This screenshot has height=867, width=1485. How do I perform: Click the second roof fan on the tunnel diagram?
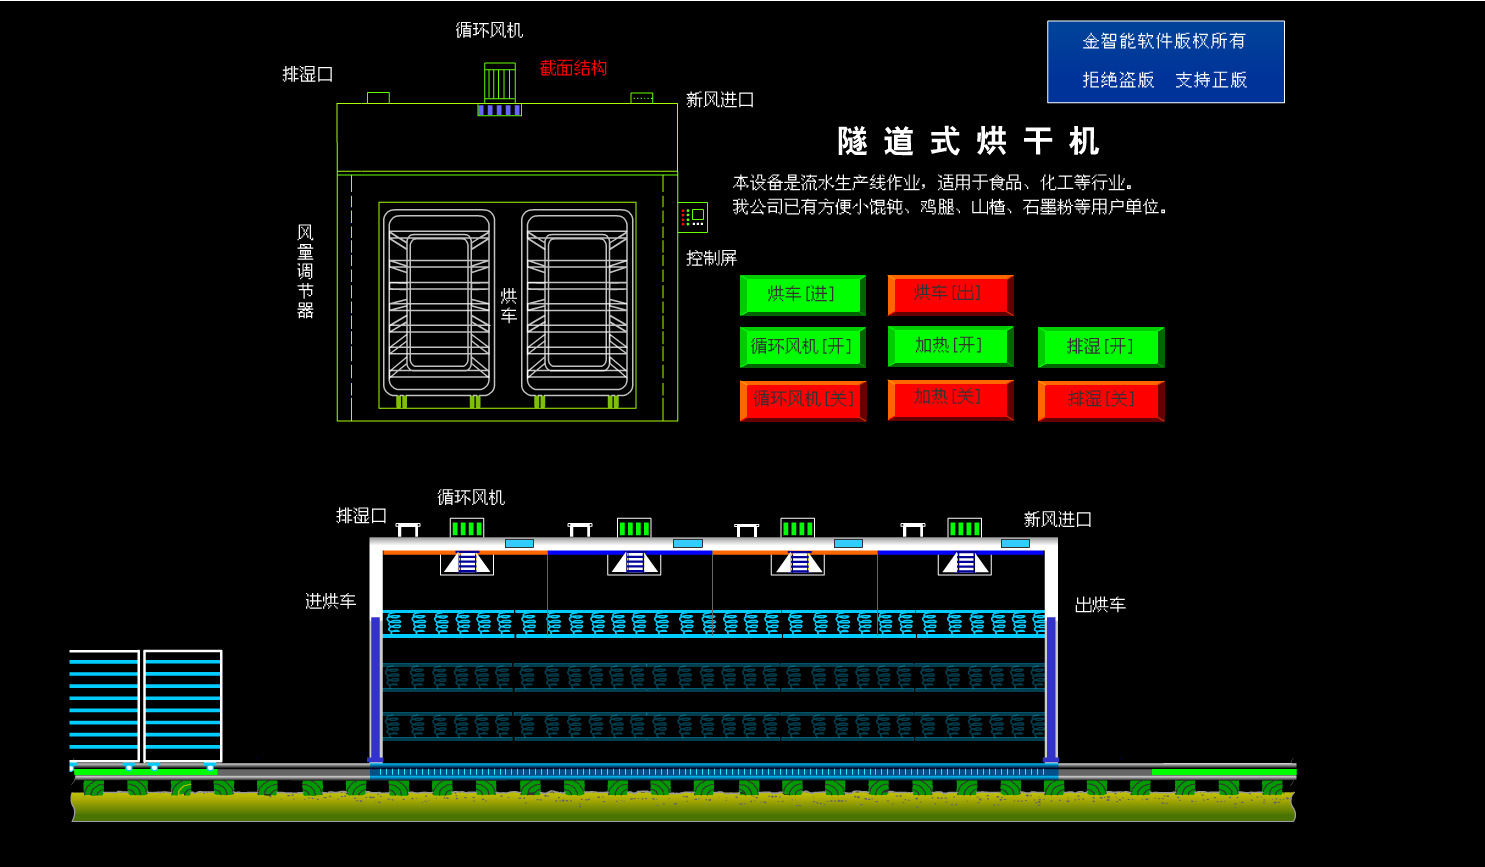(634, 528)
